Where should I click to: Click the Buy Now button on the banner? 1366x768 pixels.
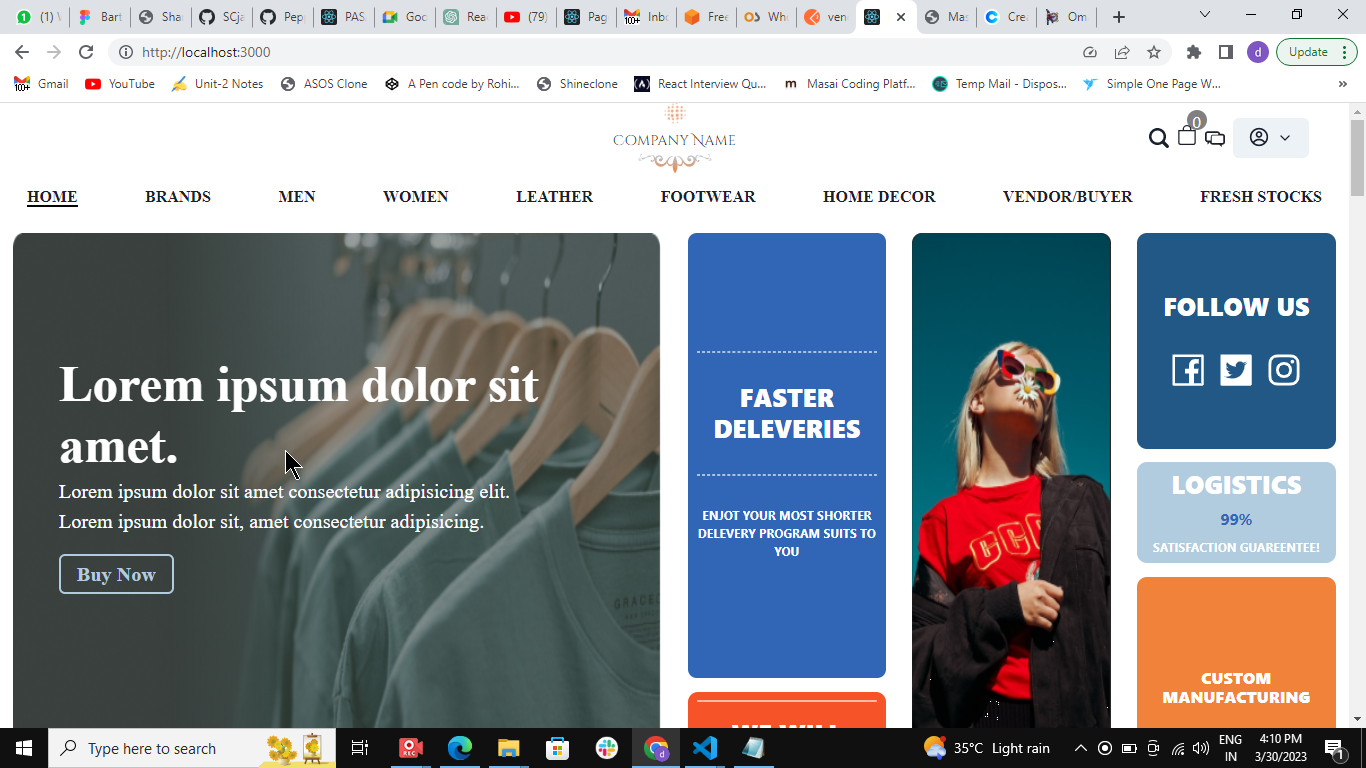pos(116,574)
